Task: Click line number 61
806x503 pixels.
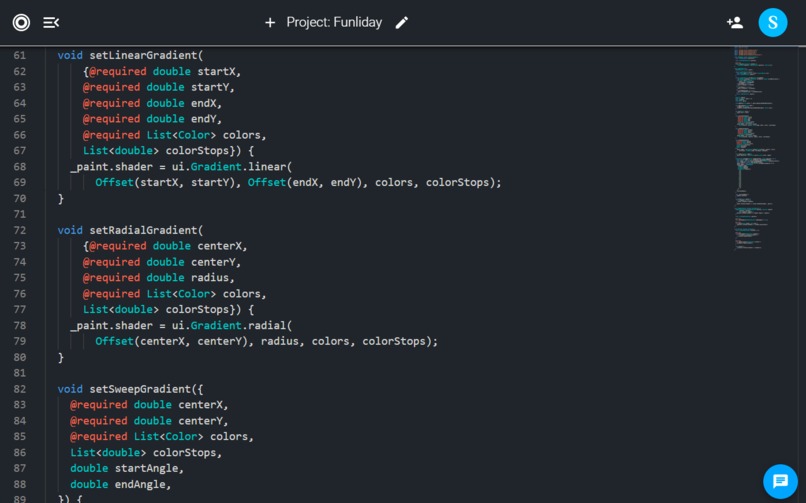Action: point(20,55)
